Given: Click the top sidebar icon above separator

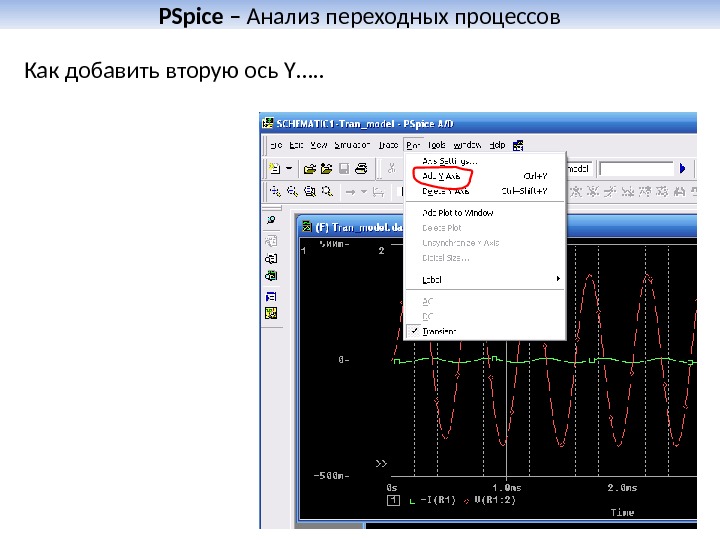Looking at the screenshot, I should coord(271,220).
